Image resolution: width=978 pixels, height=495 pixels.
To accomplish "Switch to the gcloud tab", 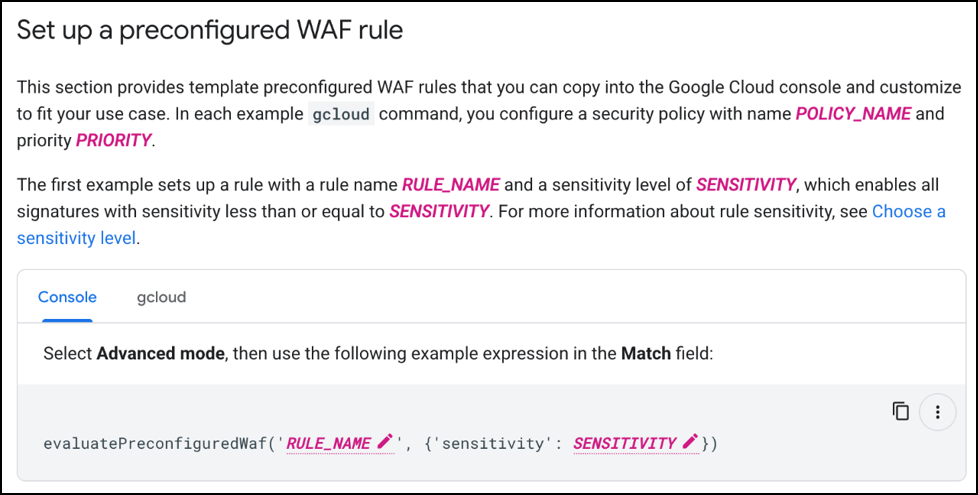I will (x=161, y=297).
